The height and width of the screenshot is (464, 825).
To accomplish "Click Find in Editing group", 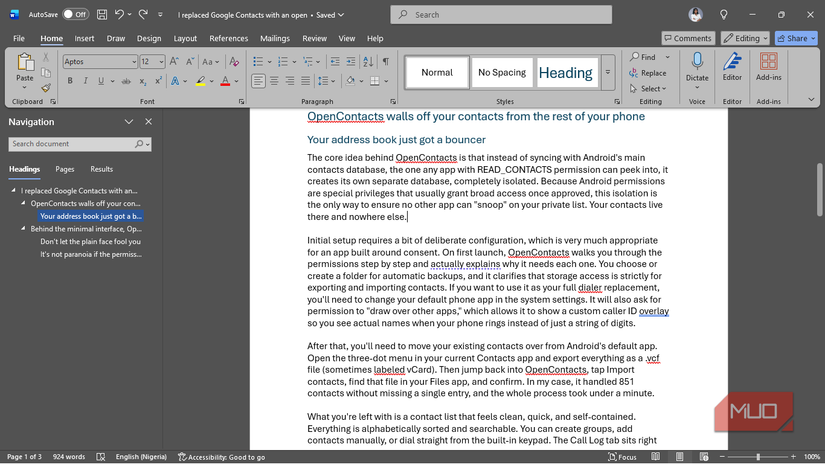I will 643,57.
